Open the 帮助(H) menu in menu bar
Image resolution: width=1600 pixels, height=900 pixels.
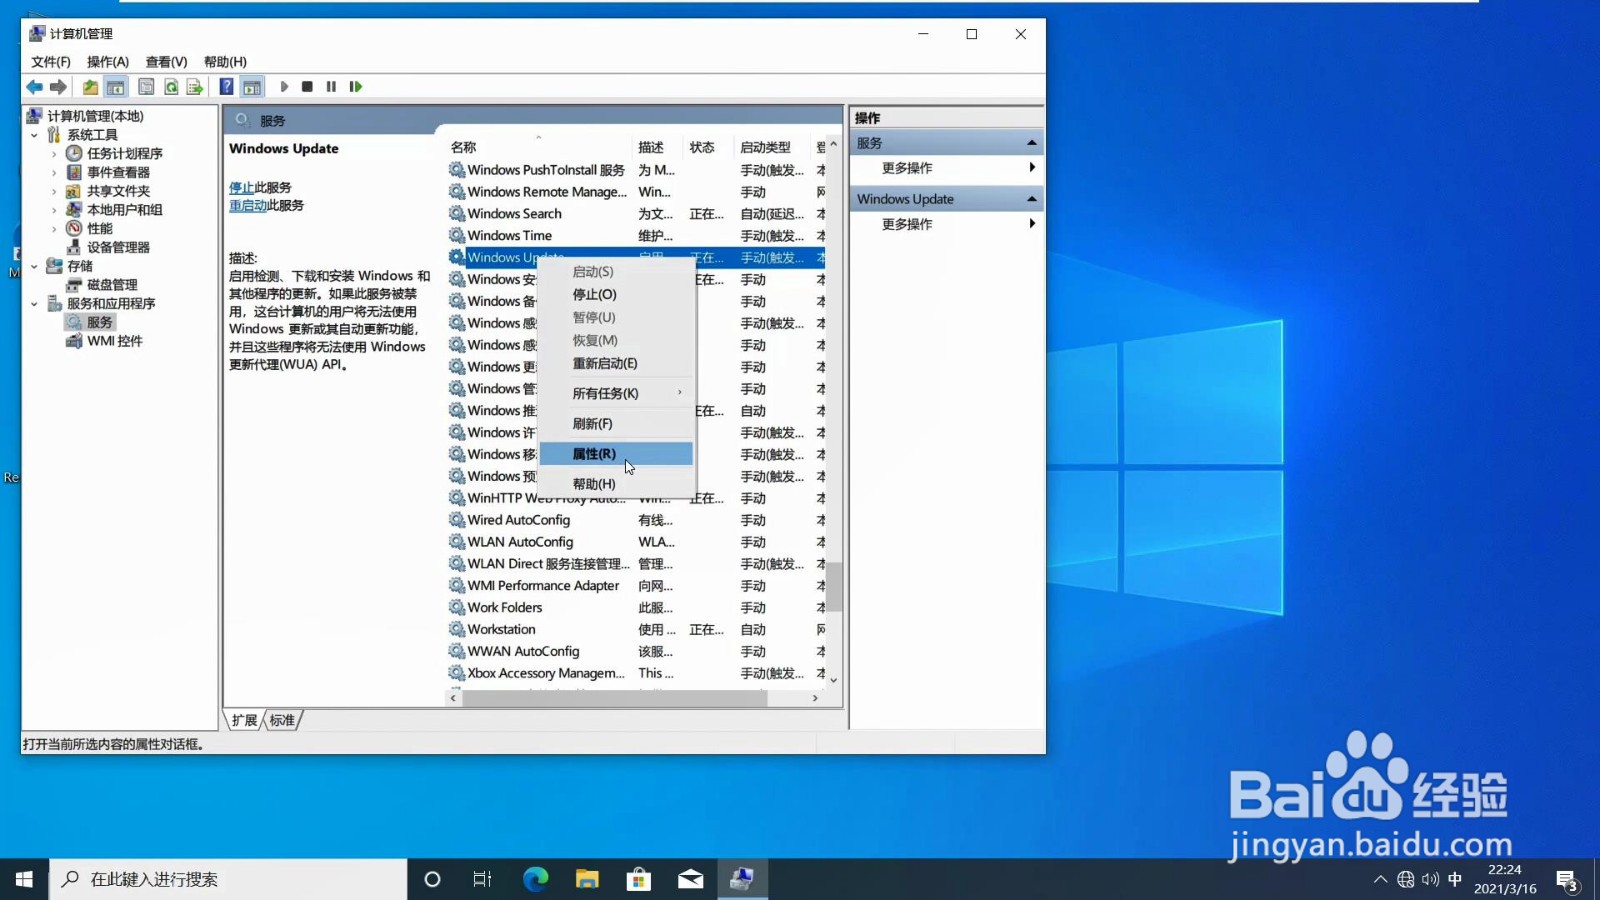[x=225, y=62]
